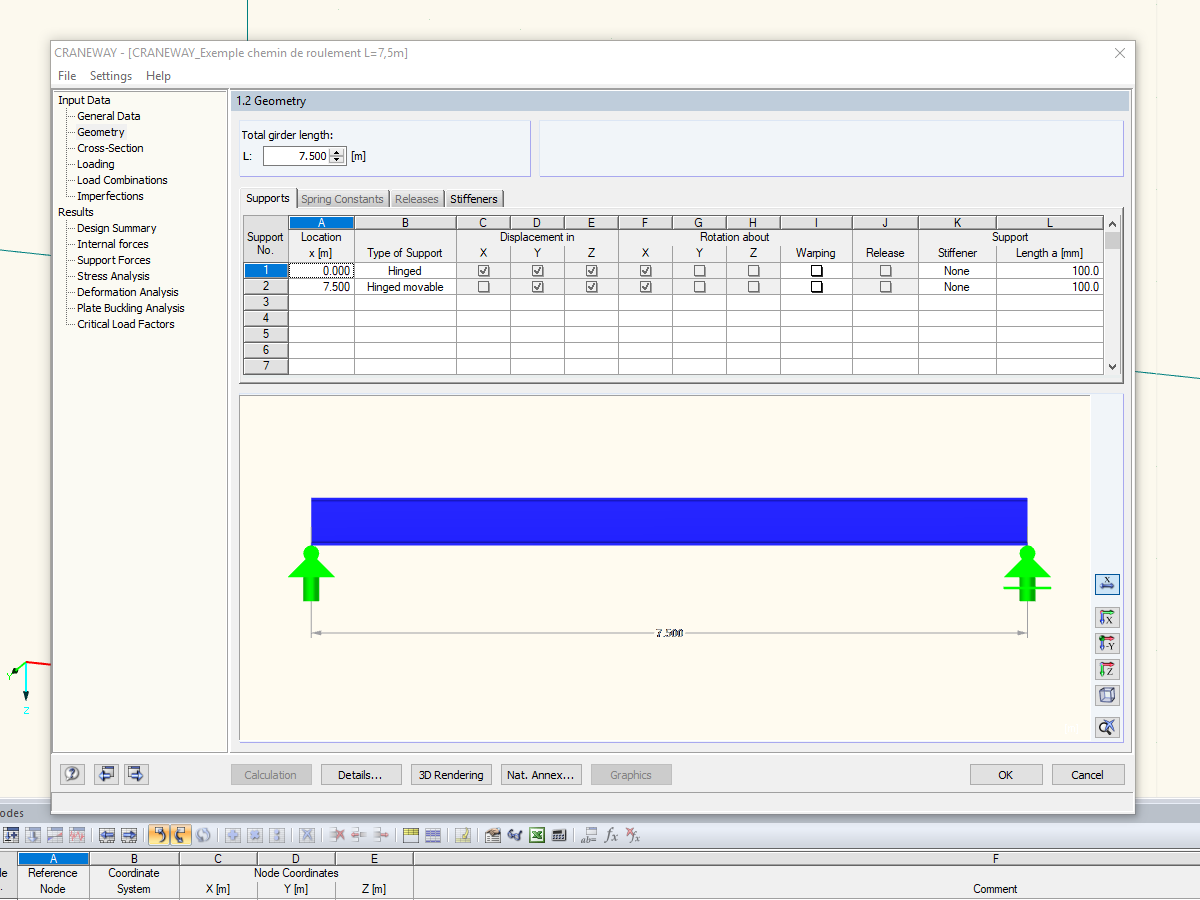1200x900 pixels.
Task: Open Design Summary results
Action: coord(117,228)
